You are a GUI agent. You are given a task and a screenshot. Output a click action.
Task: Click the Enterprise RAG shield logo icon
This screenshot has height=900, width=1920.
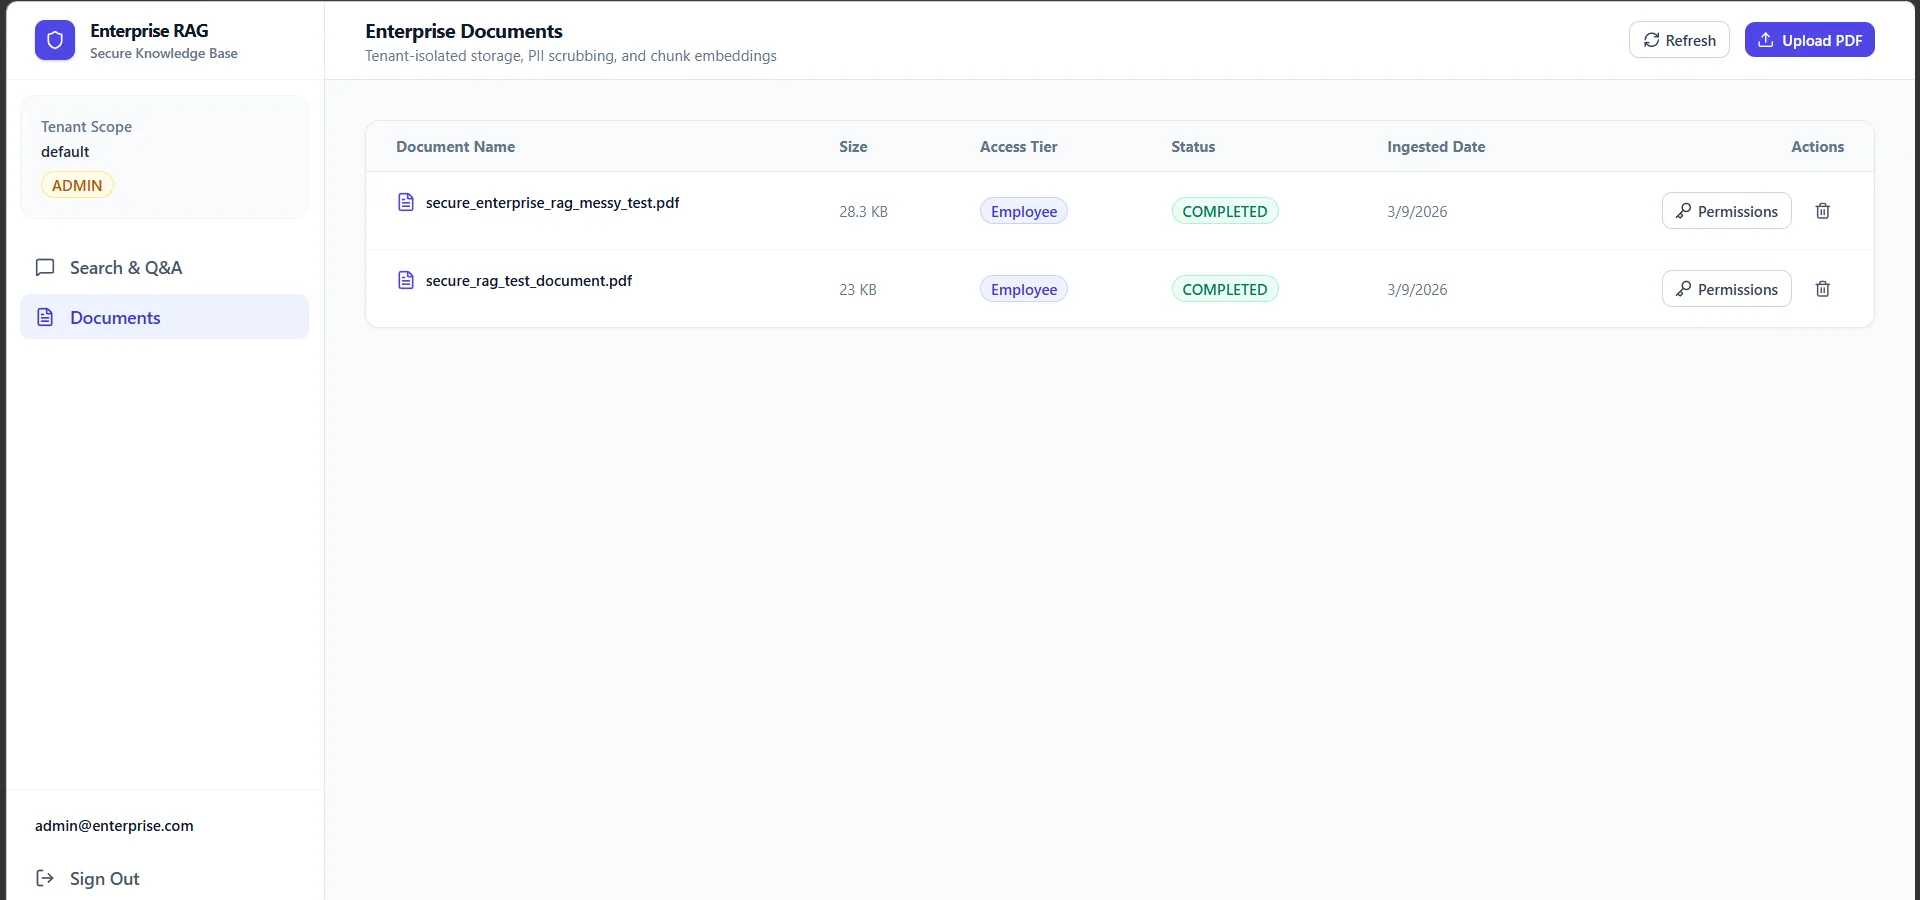55,41
